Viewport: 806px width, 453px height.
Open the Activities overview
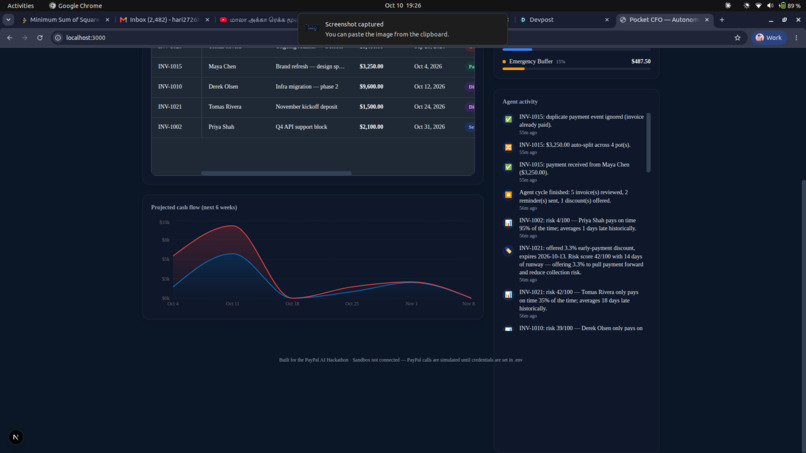tap(21, 6)
